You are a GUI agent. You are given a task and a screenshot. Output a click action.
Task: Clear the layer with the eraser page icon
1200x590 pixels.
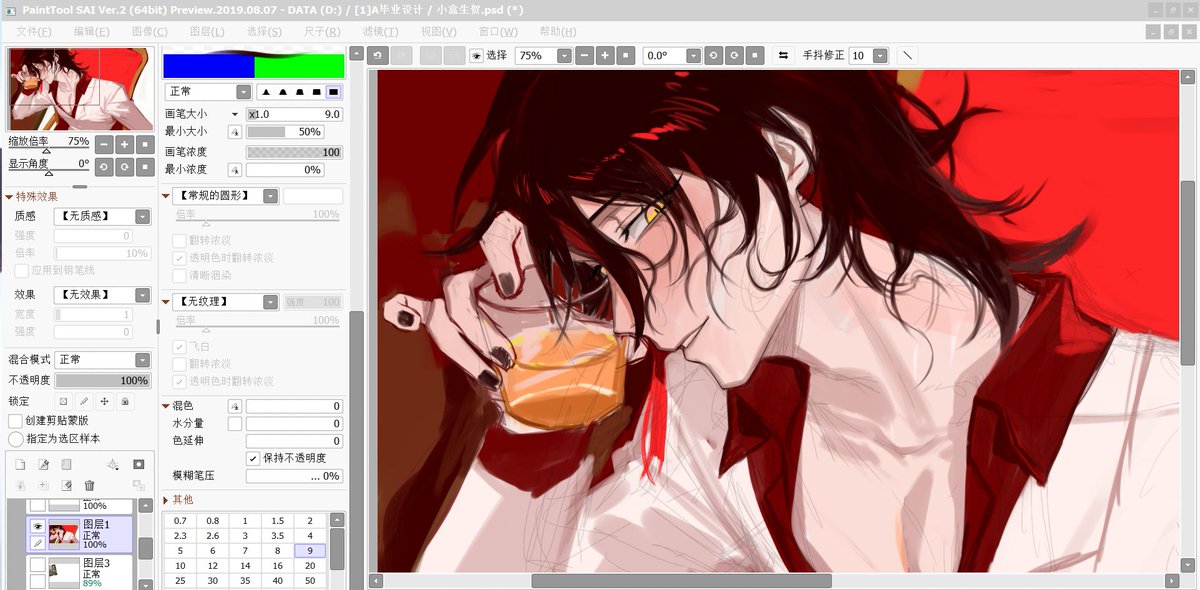click(x=67, y=485)
